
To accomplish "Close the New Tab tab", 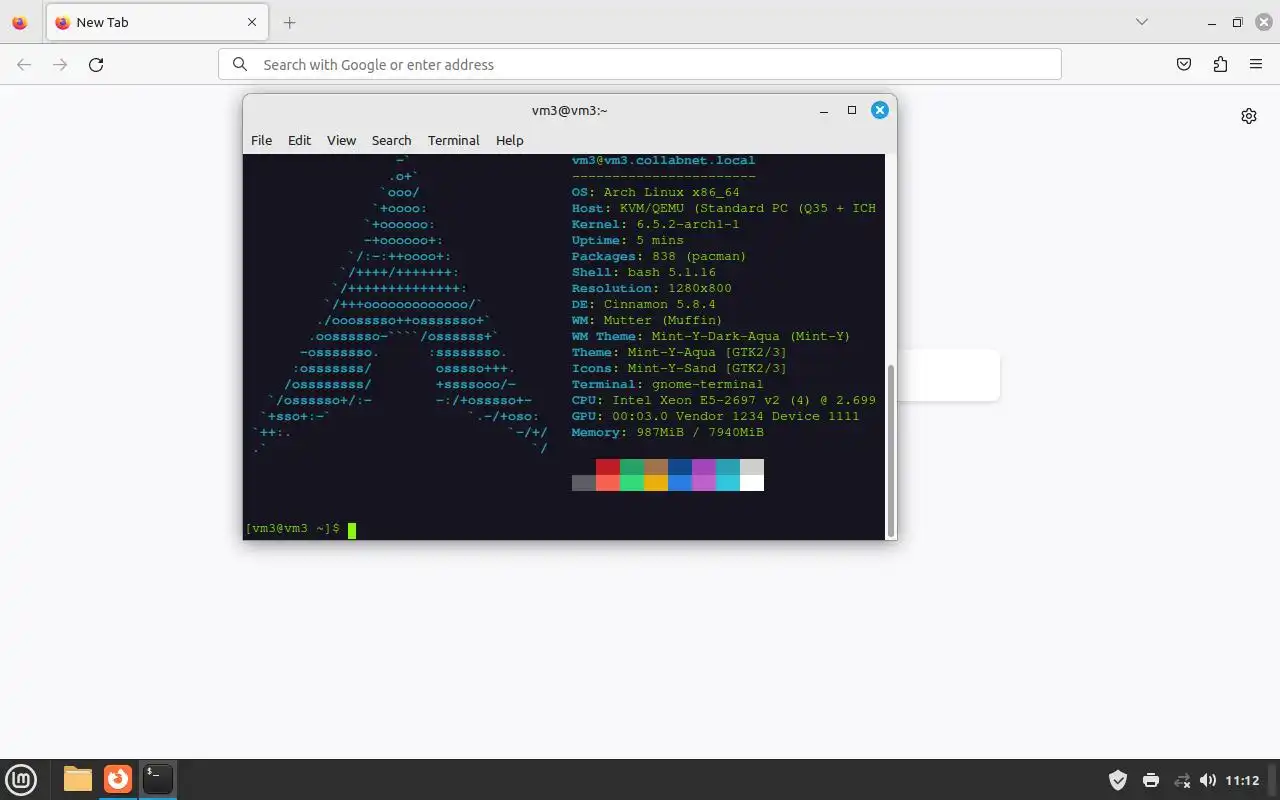I will pos(252,22).
